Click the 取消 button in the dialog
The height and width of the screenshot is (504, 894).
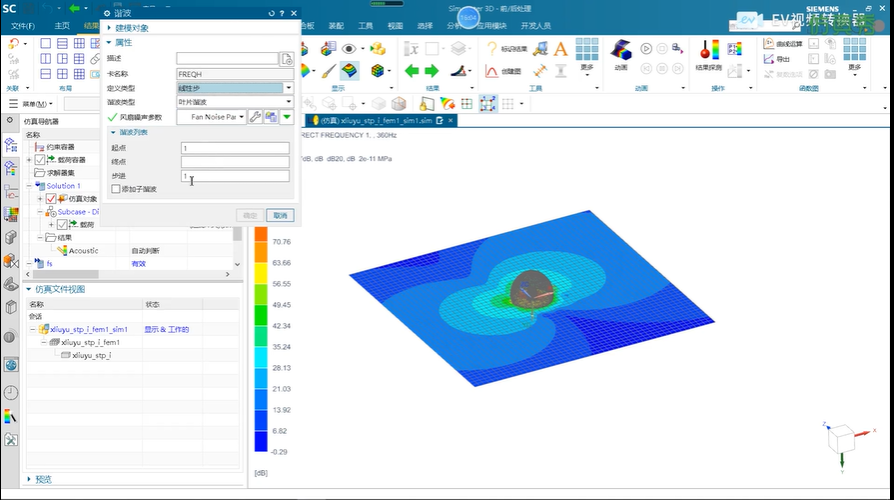point(279,215)
